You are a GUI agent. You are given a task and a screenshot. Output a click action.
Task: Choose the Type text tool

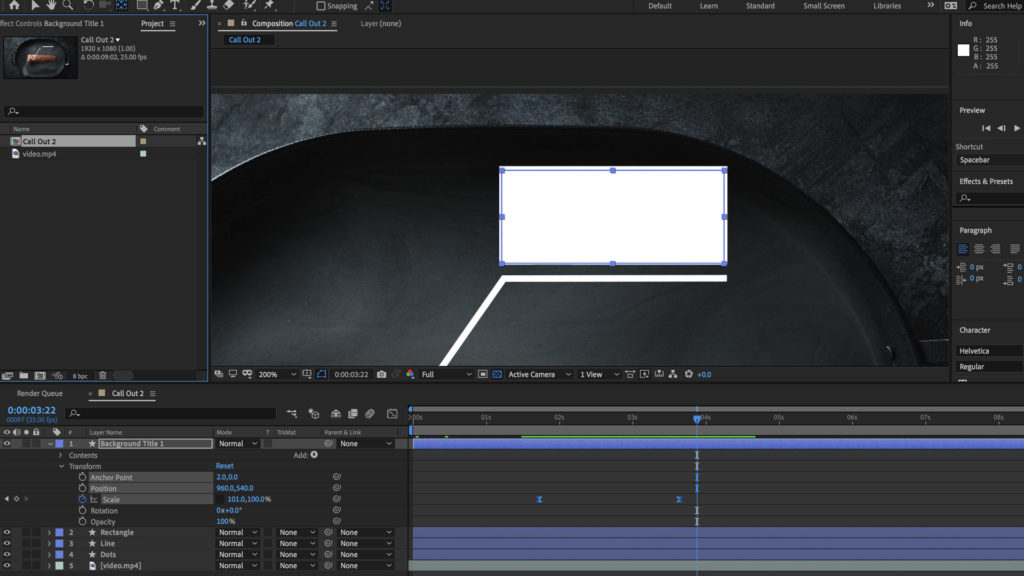[x=175, y=6]
